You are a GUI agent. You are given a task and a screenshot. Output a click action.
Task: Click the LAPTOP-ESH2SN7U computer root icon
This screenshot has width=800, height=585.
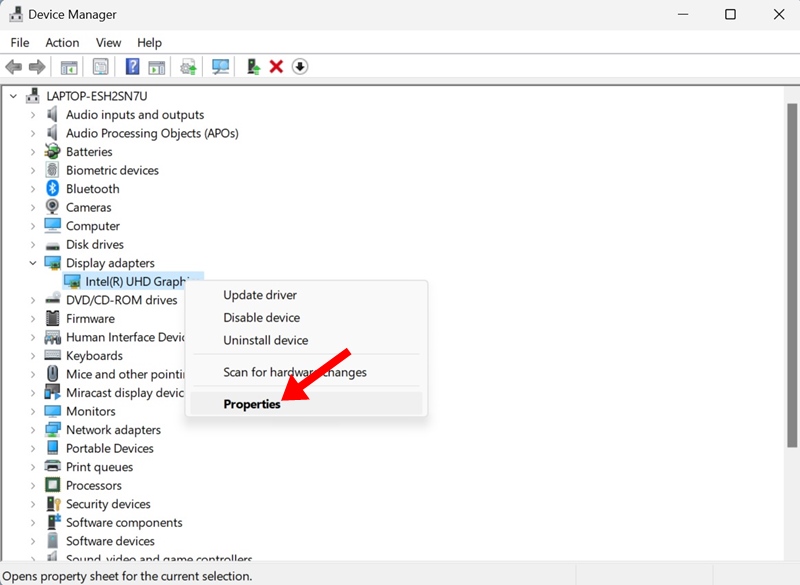coord(33,95)
